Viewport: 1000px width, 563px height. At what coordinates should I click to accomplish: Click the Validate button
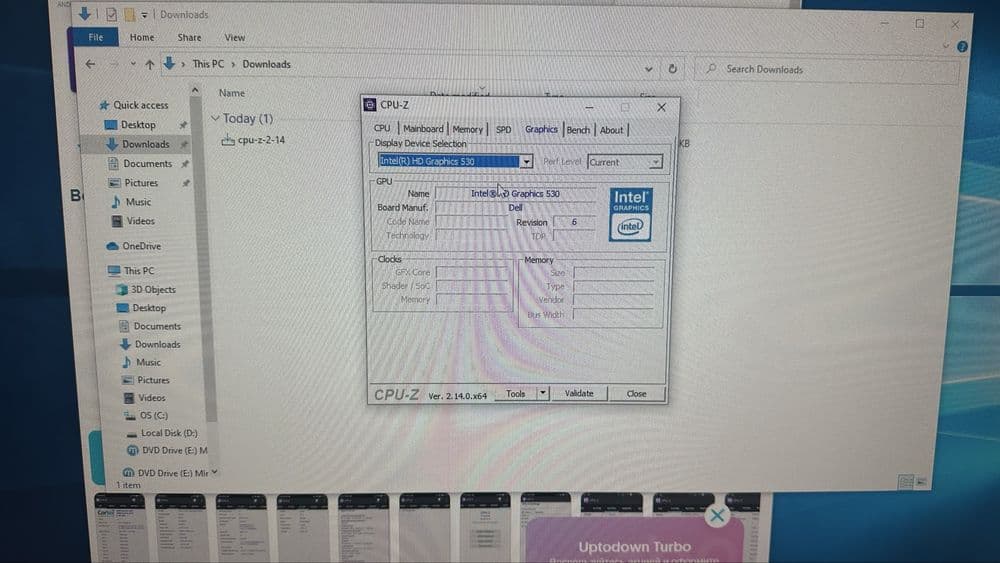579,393
